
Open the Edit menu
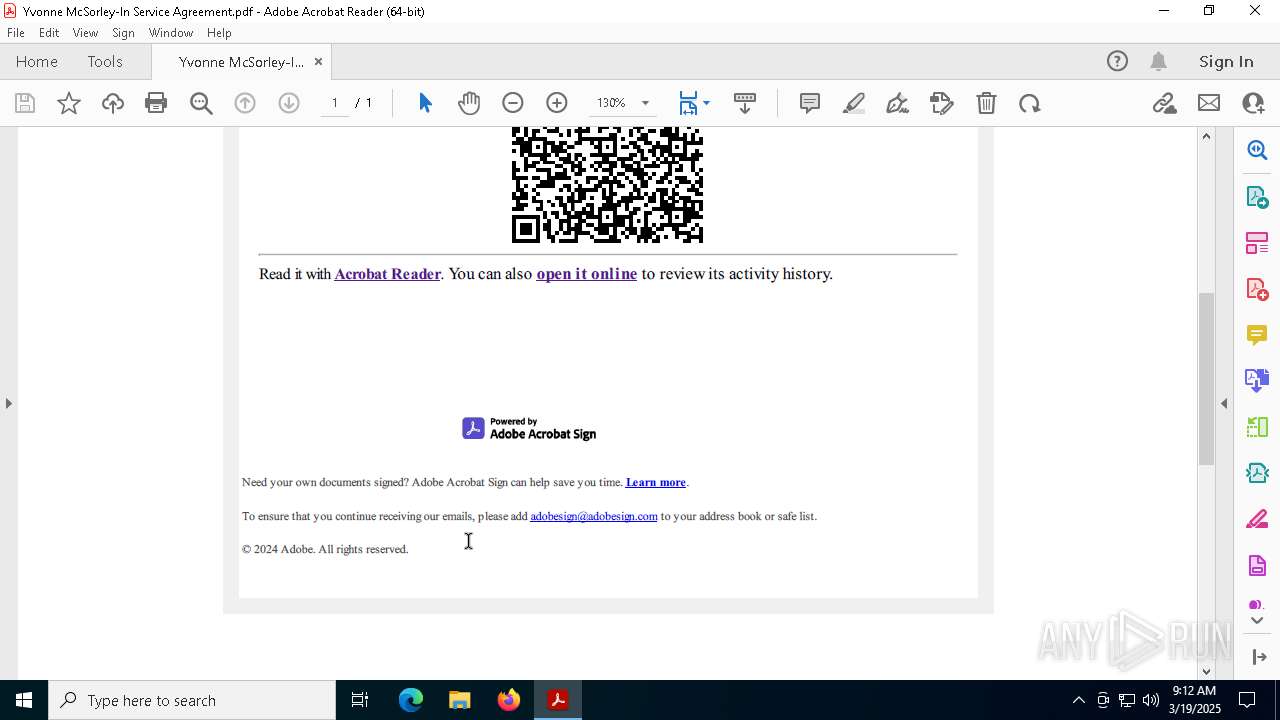point(49,33)
